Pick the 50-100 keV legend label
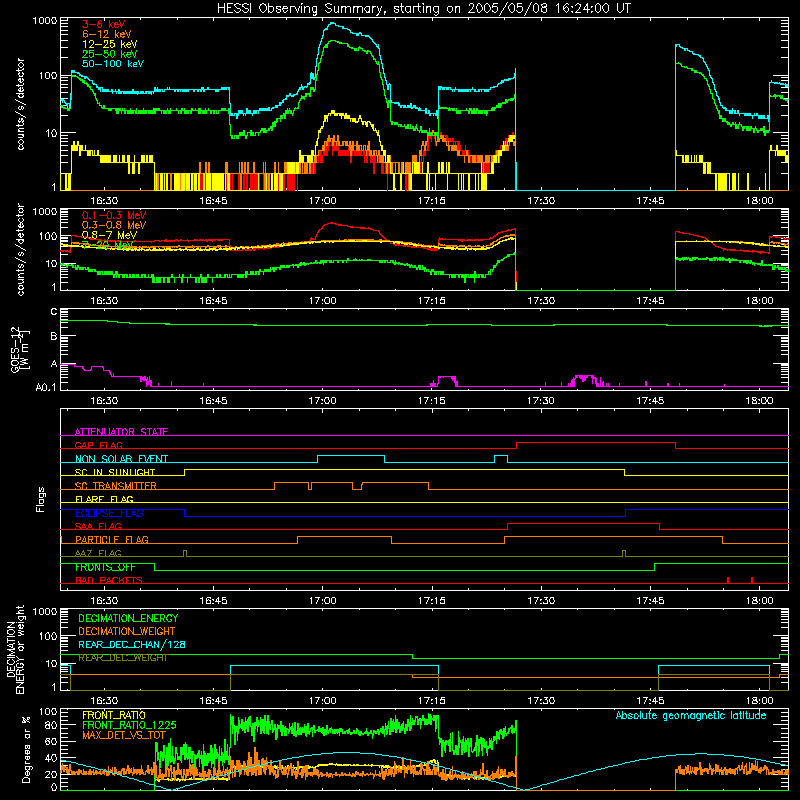The image size is (800, 800). coord(113,64)
